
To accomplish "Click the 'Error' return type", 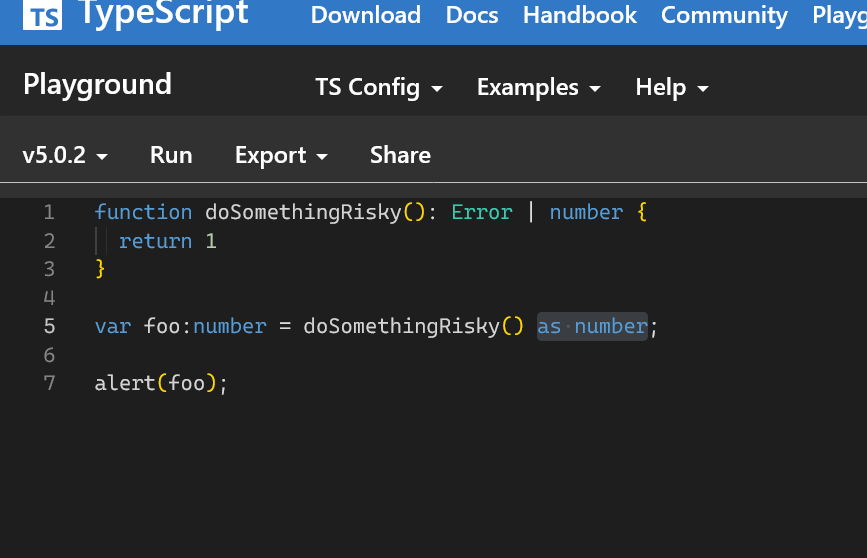I will click(x=482, y=212).
